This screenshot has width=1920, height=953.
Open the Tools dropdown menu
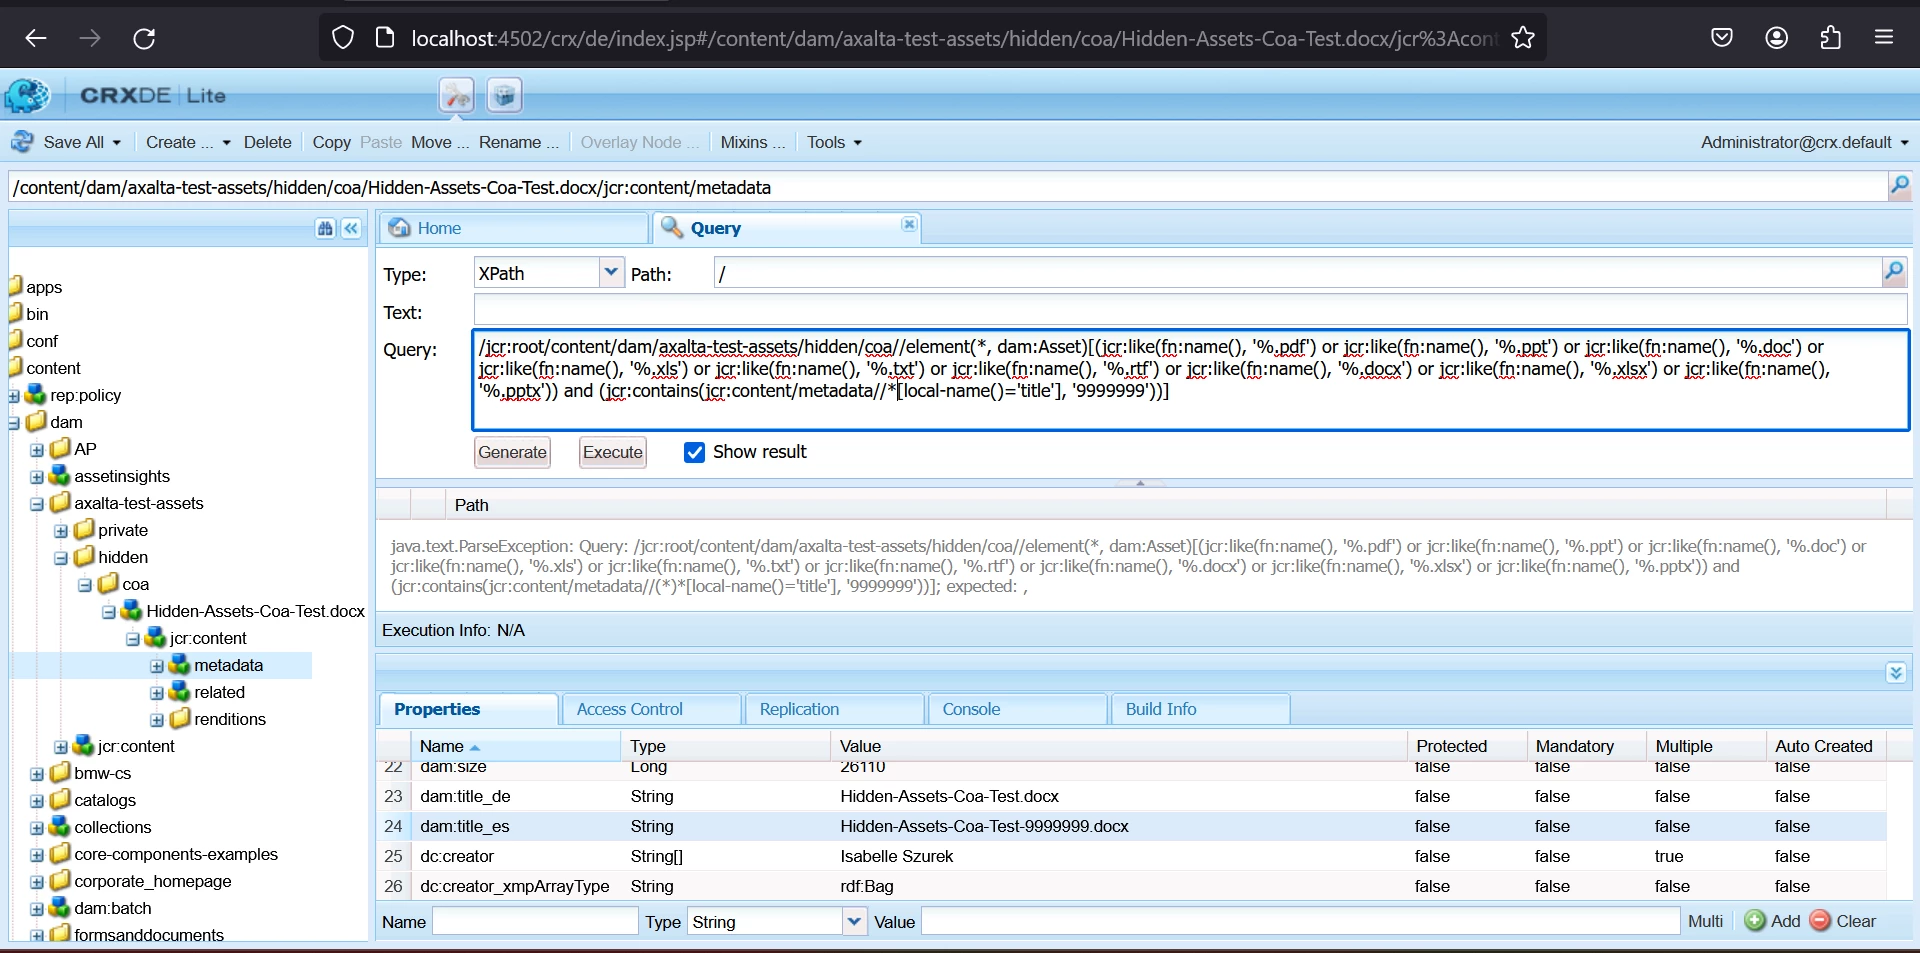(x=834, y=143)
